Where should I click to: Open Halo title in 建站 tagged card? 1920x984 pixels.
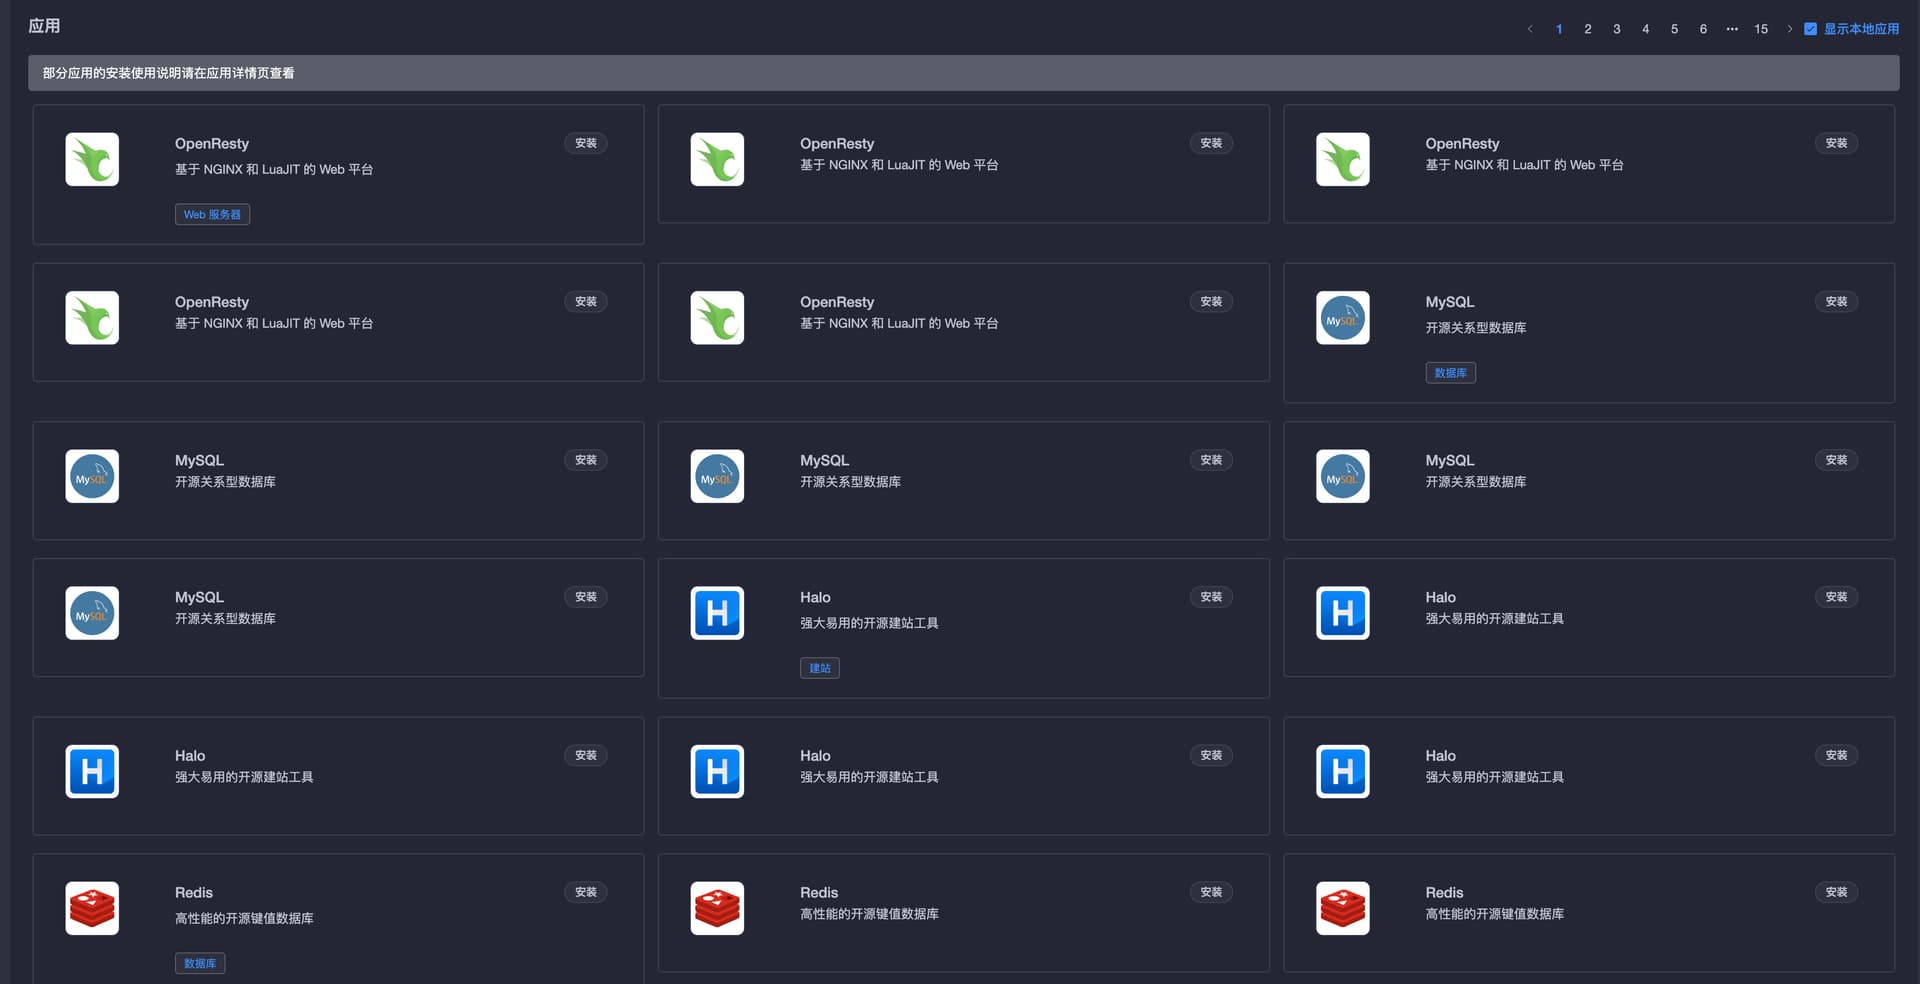815,597
